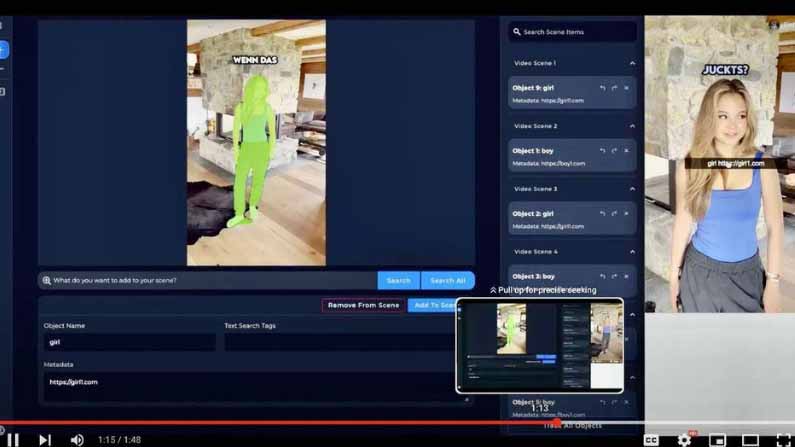The height and width of the screenshot is (447, 795).
Task: Select the Object 2: girl list item
Action: [572, 219]
